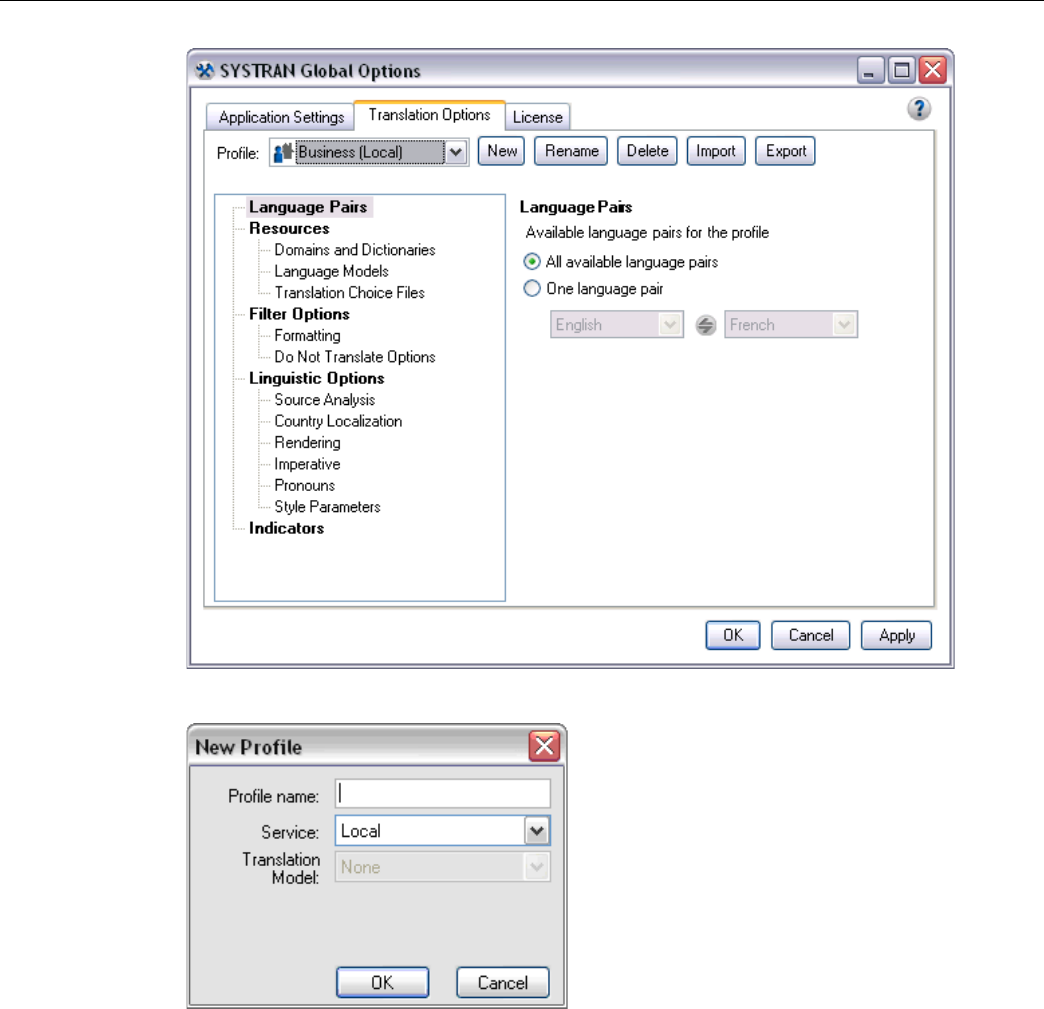Select One language pair option
1044x1009 pixels.
tap(531, 288)
